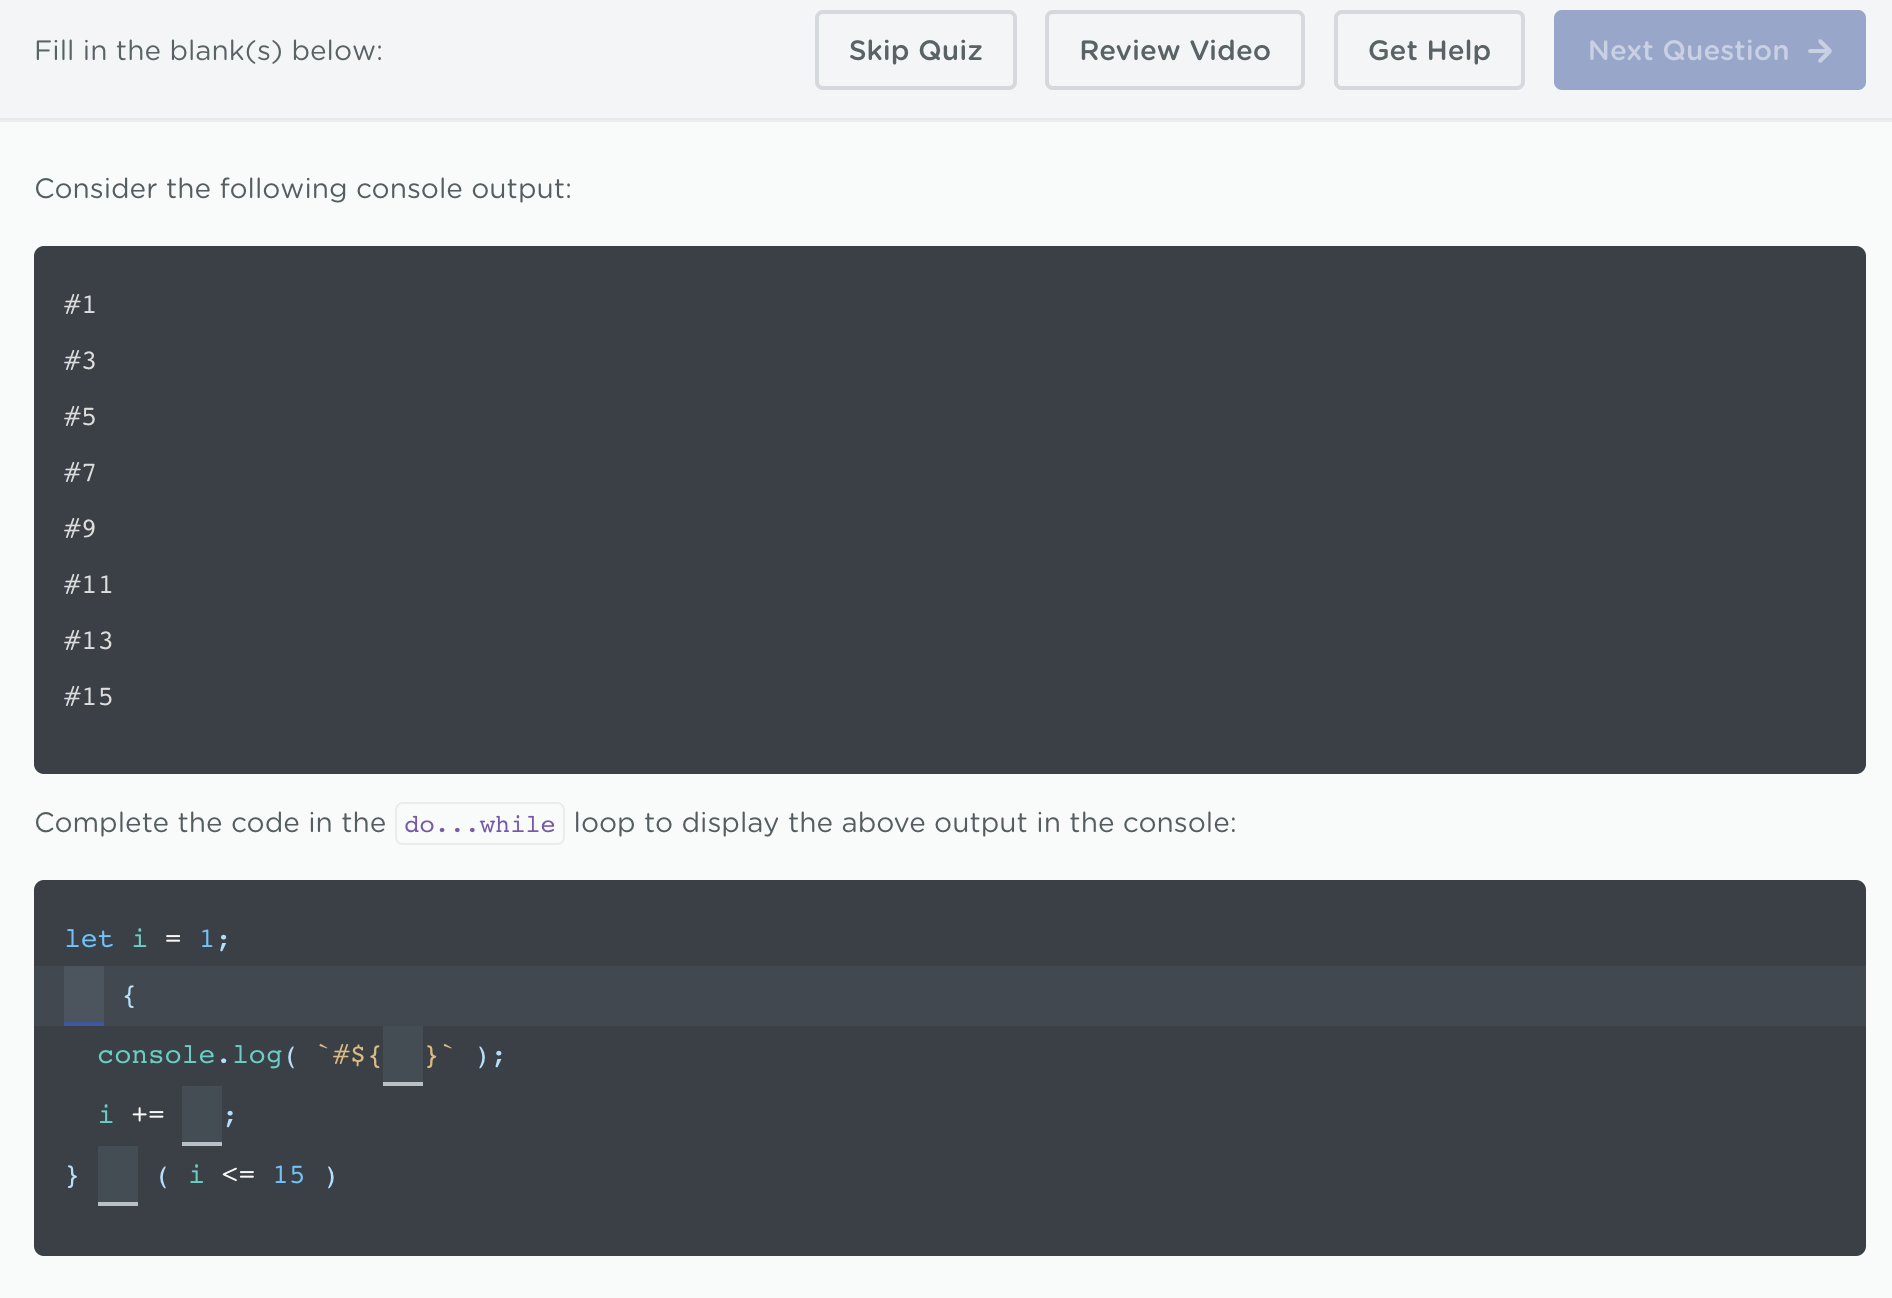Go to the Next Question
This screenshot has width=1892, height=1298.
[x=1708, y=51]
